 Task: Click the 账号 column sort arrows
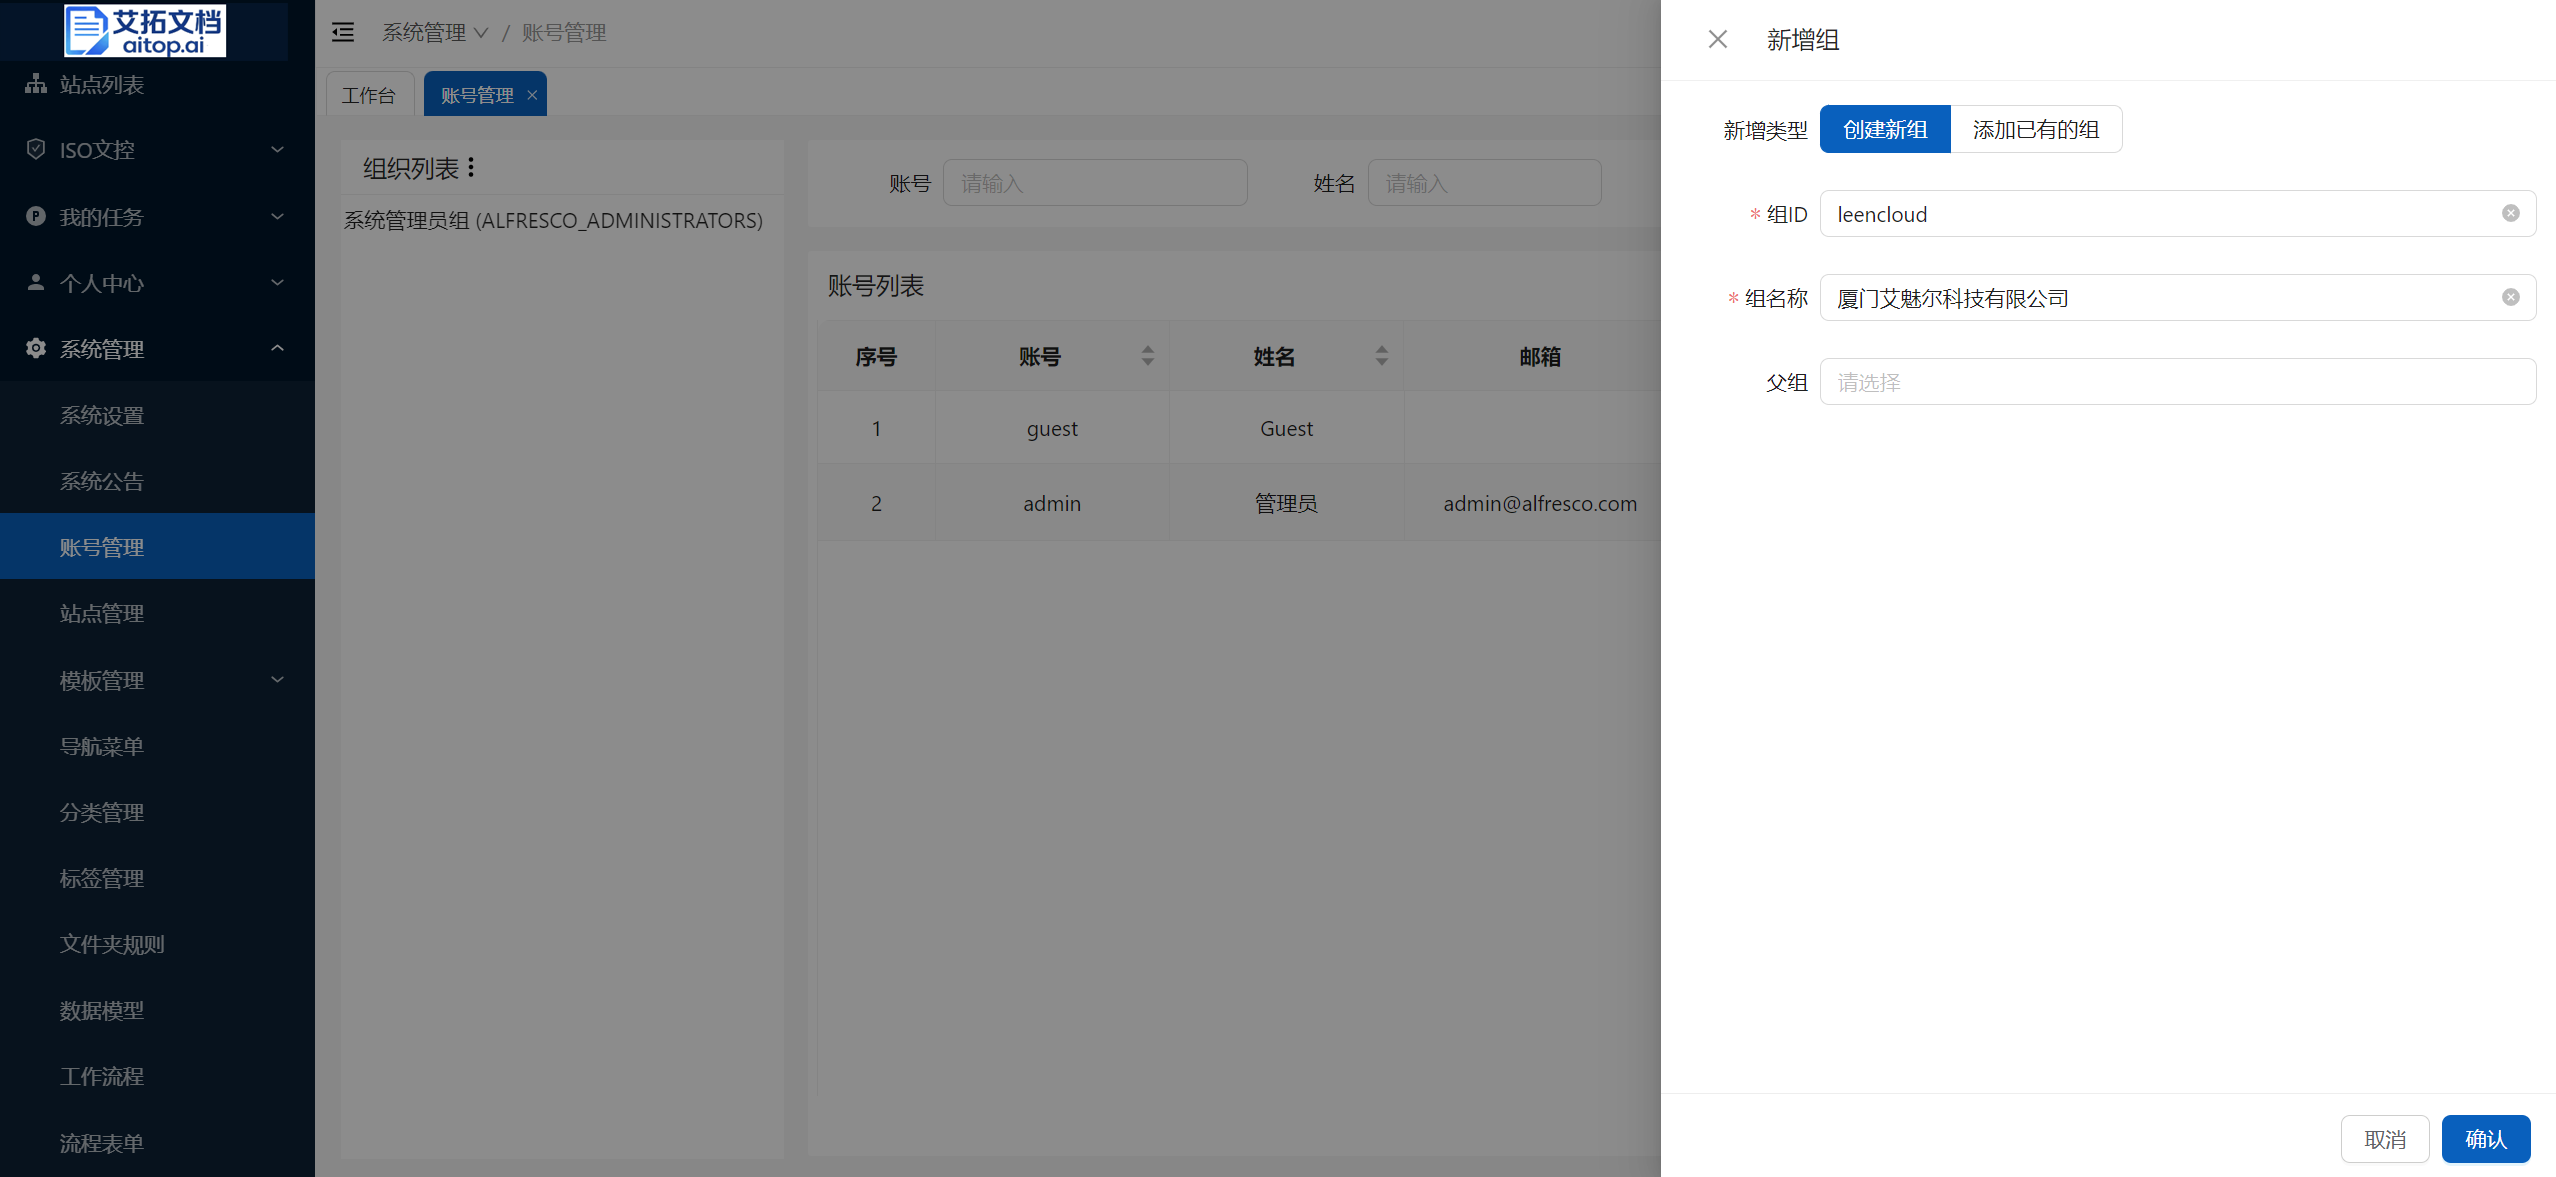click(x=1147, y=356)
